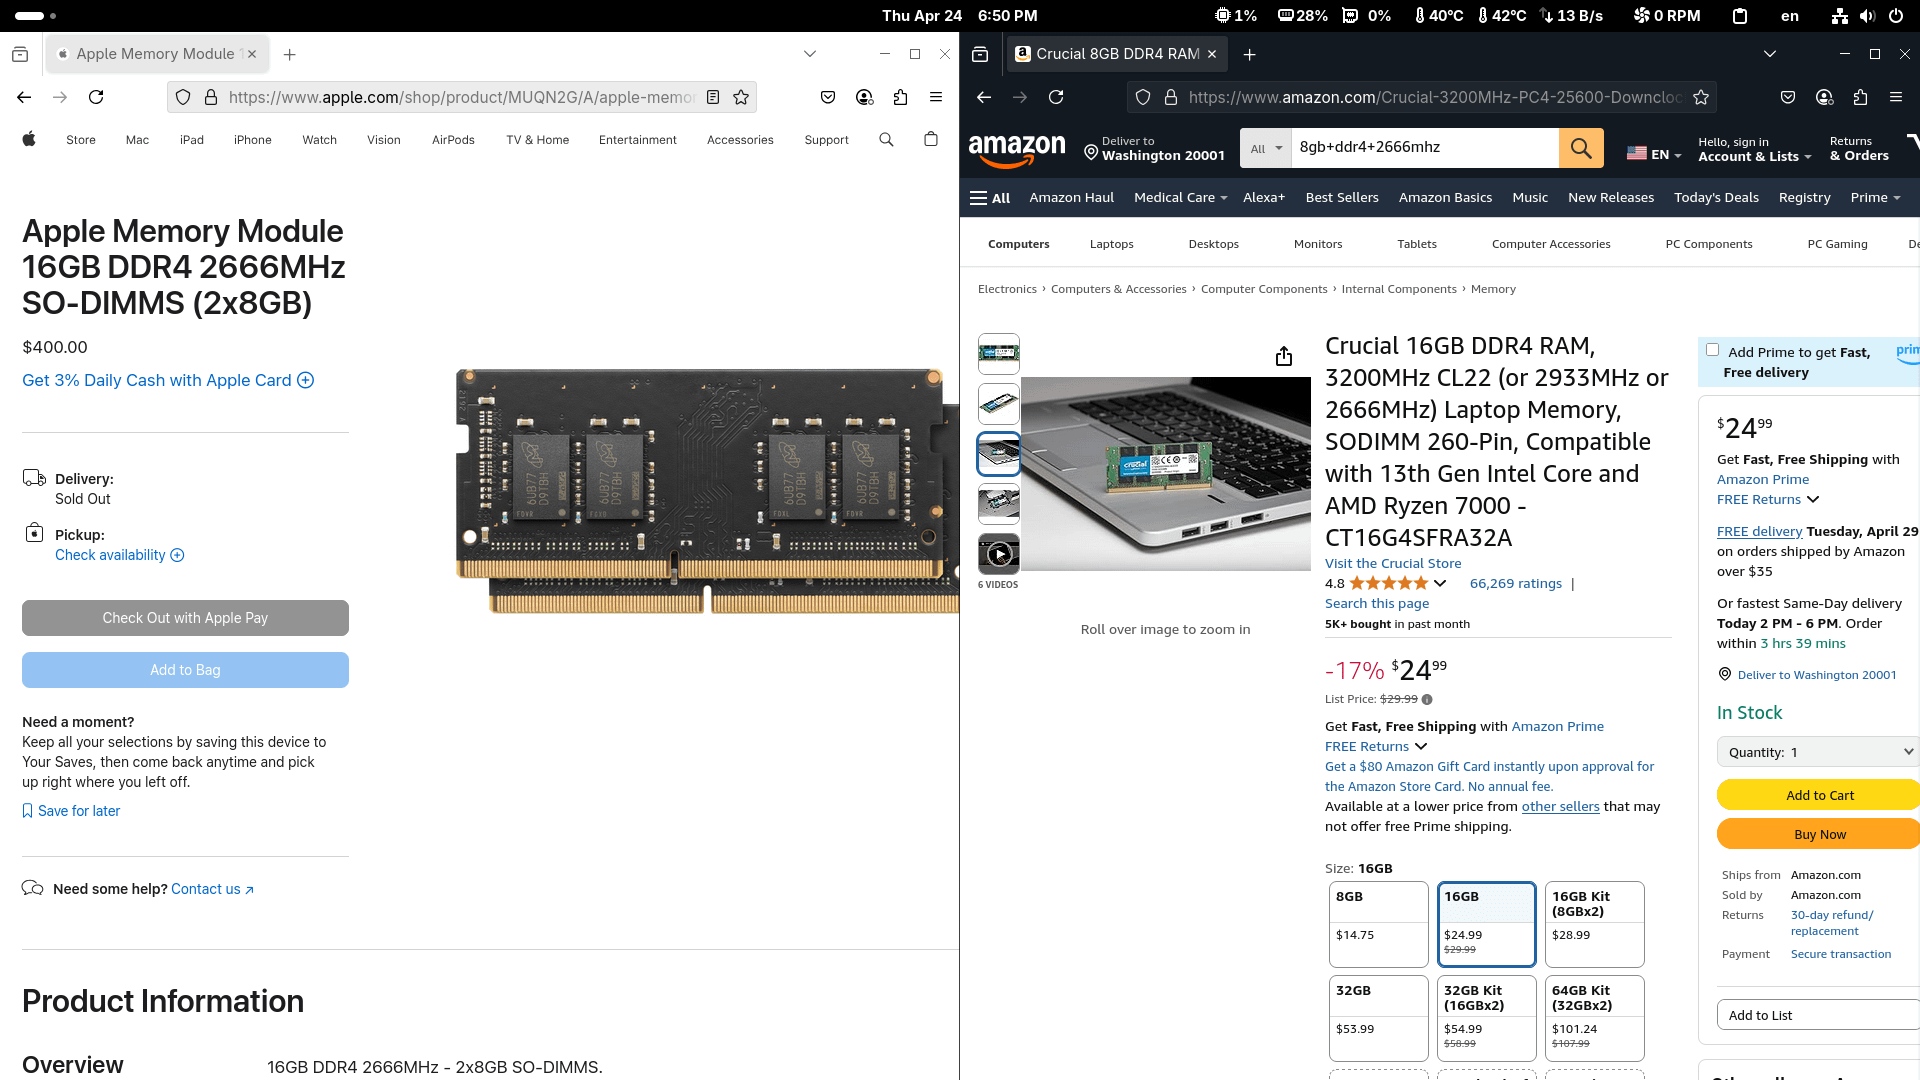
Task: List all tabs in Apple browser window
Action: (810, 54)
